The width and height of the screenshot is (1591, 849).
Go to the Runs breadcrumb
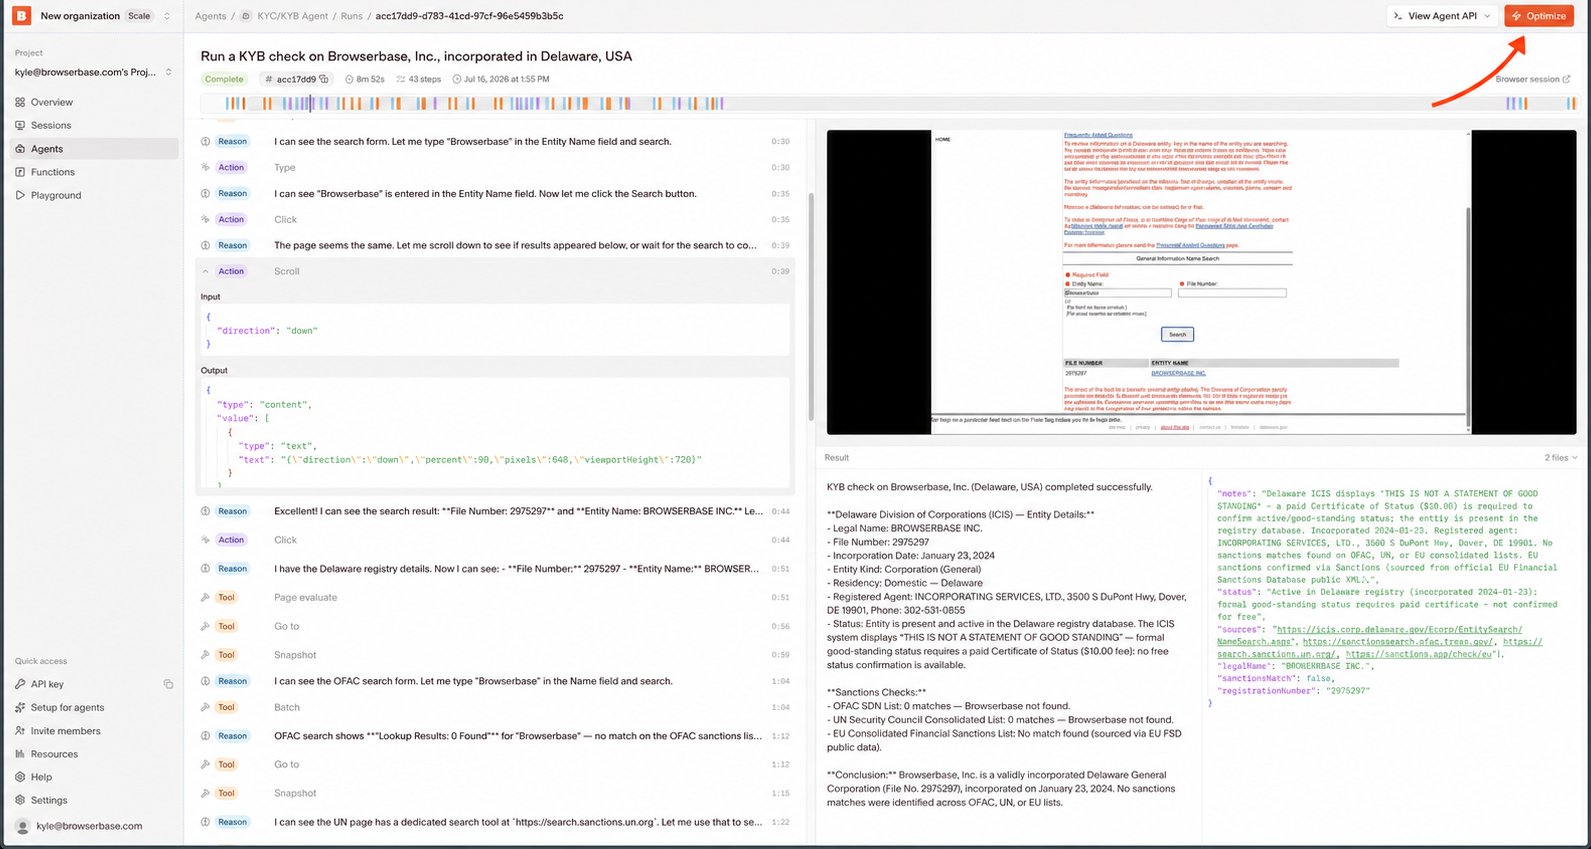351,16
